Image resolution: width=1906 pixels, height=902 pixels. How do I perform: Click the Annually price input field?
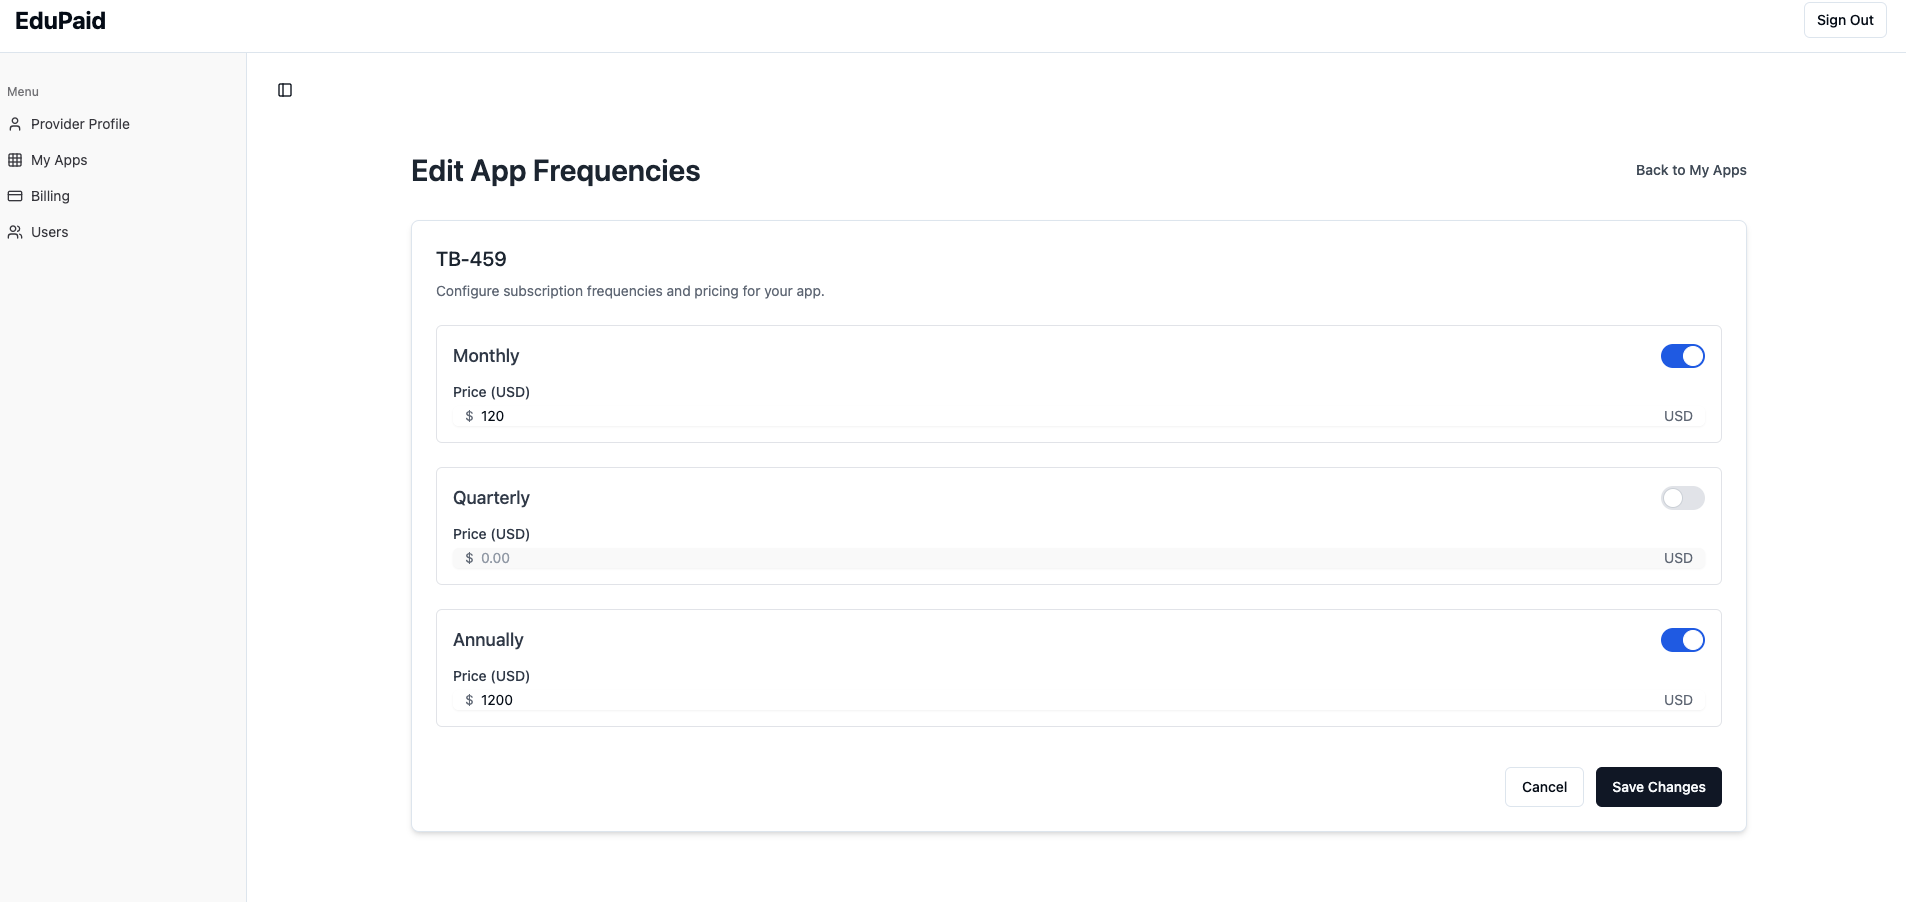[1060, 700]
